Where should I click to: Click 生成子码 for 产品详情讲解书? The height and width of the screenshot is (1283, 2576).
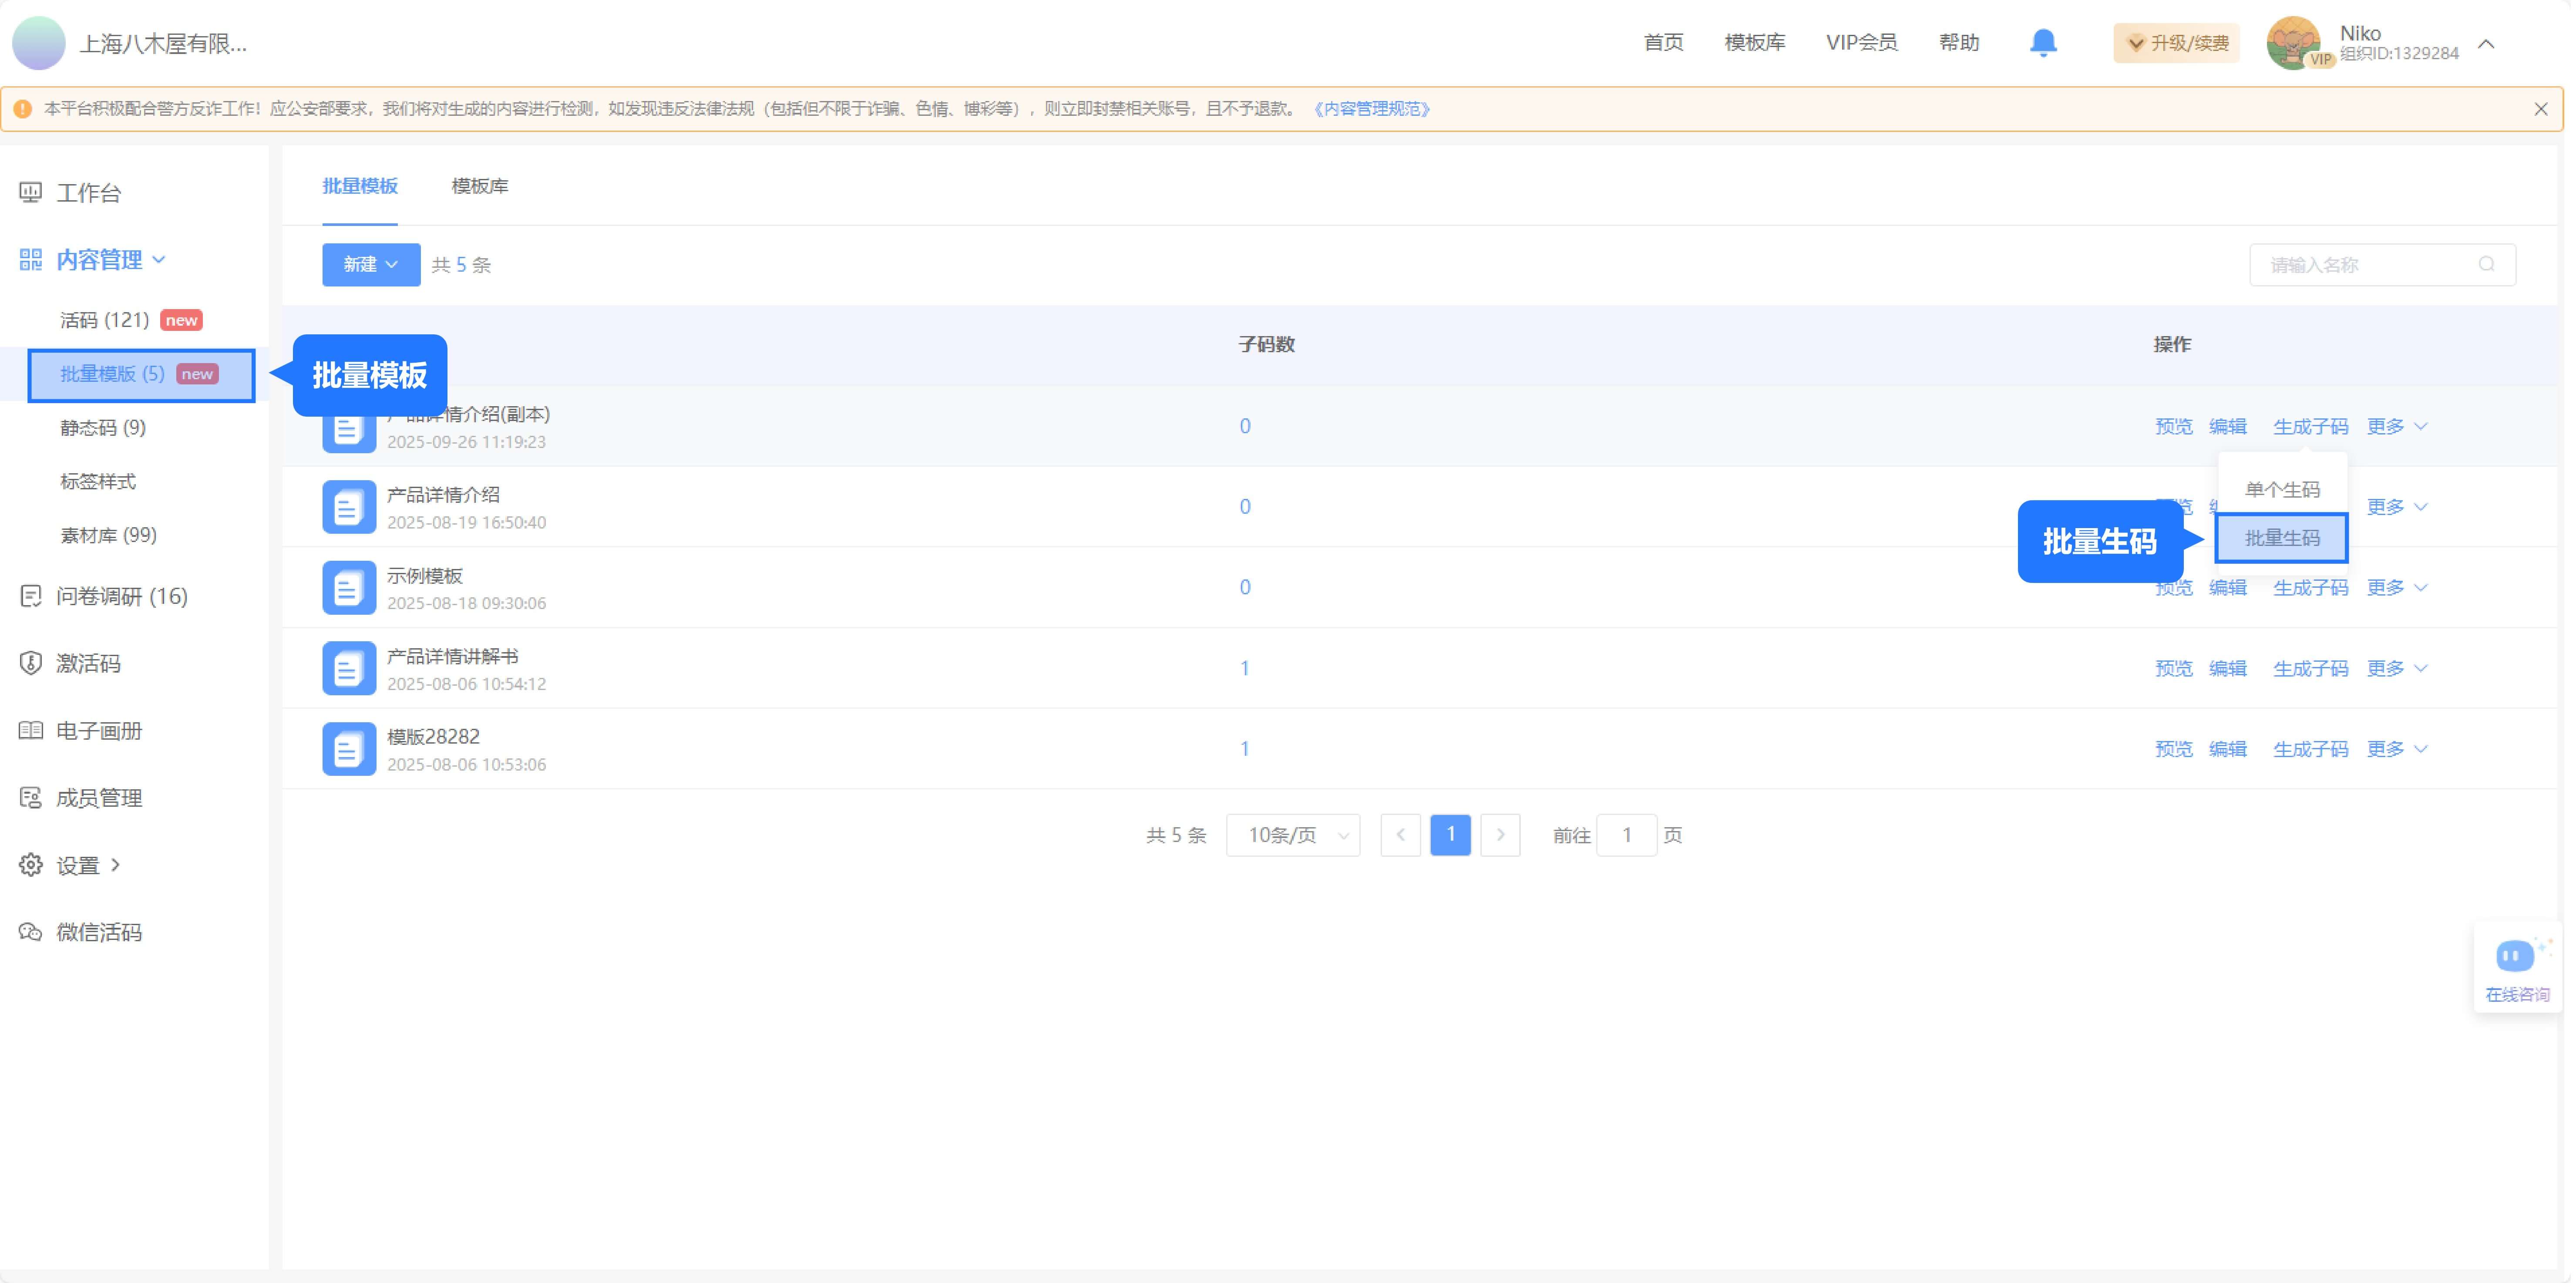(2311, 668)
